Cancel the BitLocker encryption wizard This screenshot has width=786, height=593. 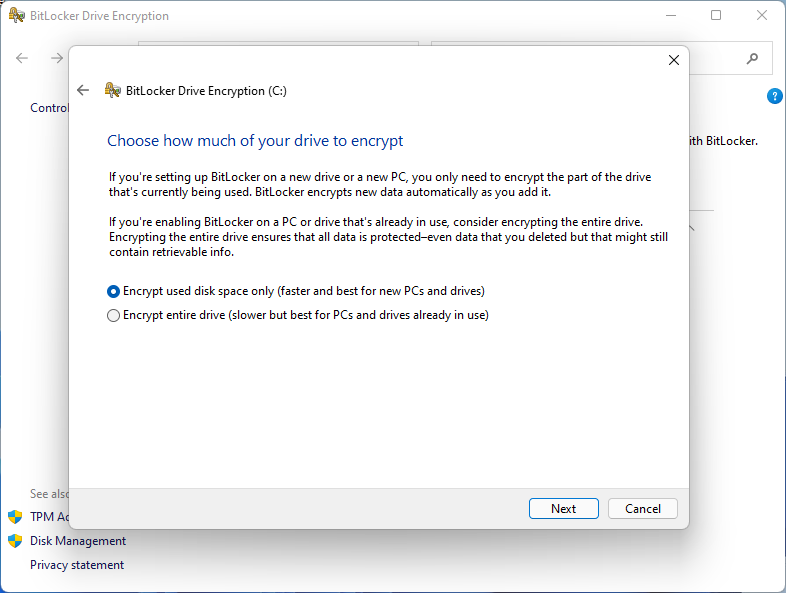[642, 508]
